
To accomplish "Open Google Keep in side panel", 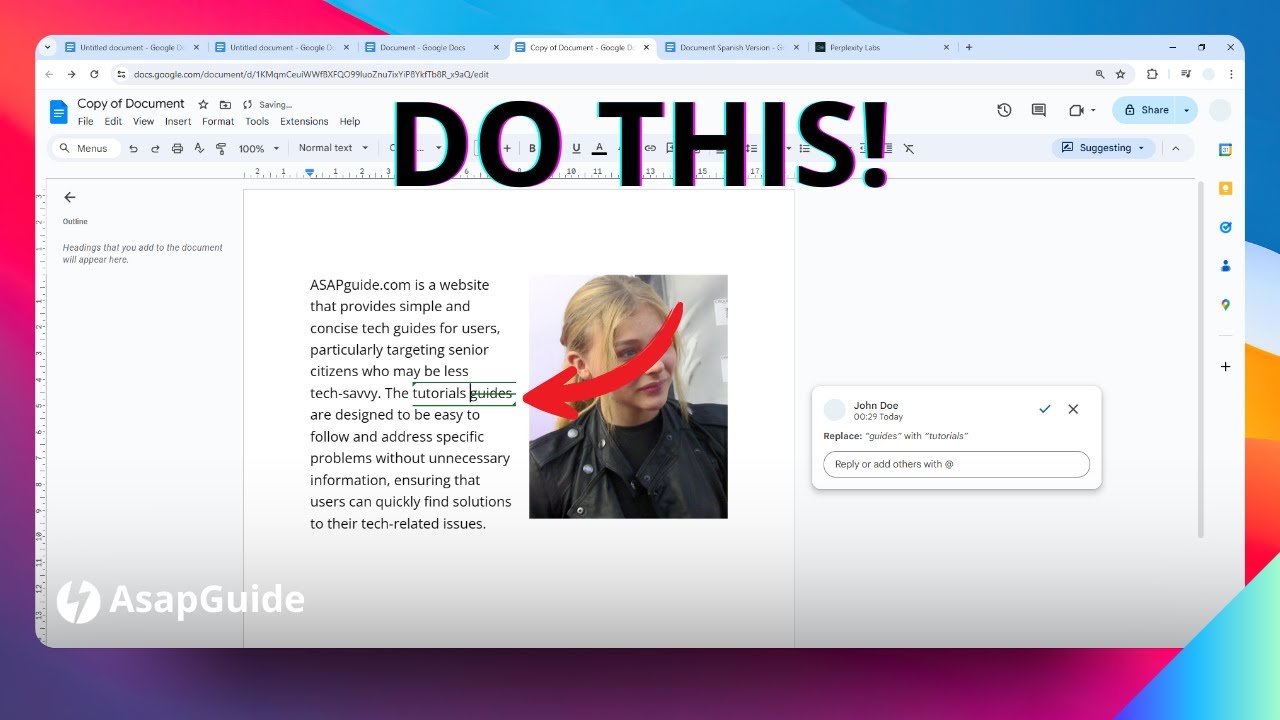I will [x=1225, y=188].
